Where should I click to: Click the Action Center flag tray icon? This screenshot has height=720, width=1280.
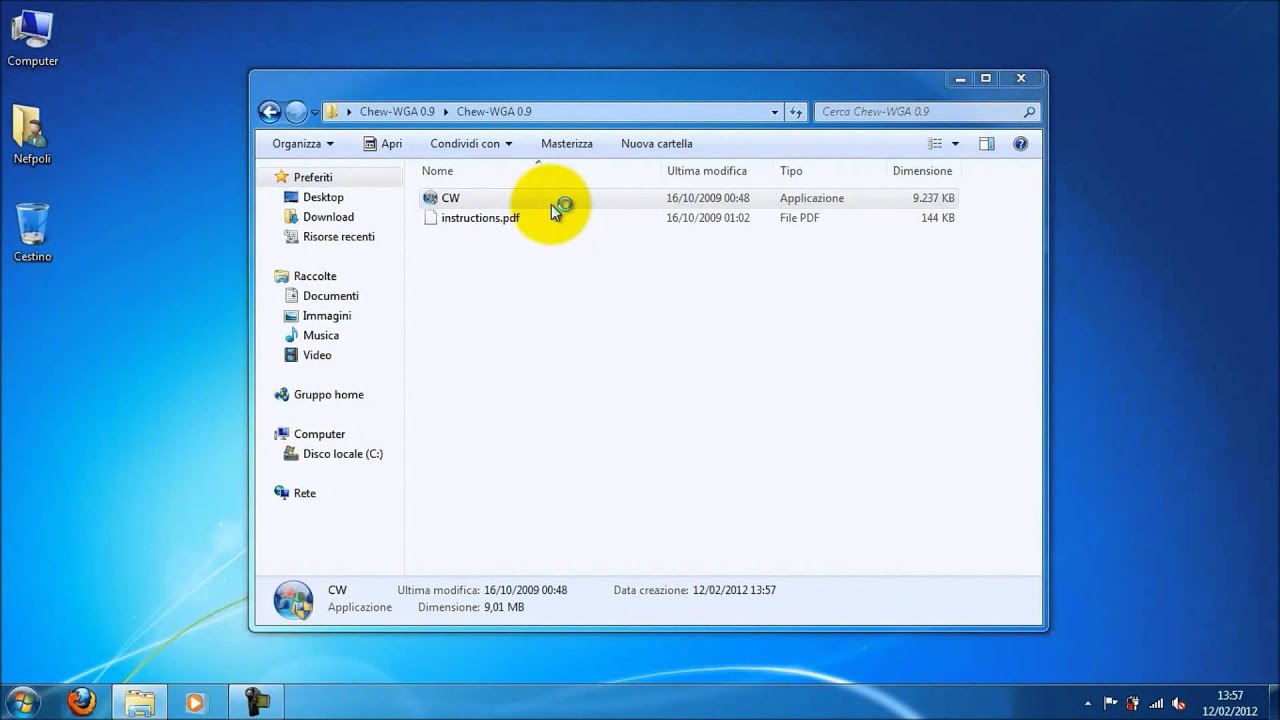[1110, 703]
